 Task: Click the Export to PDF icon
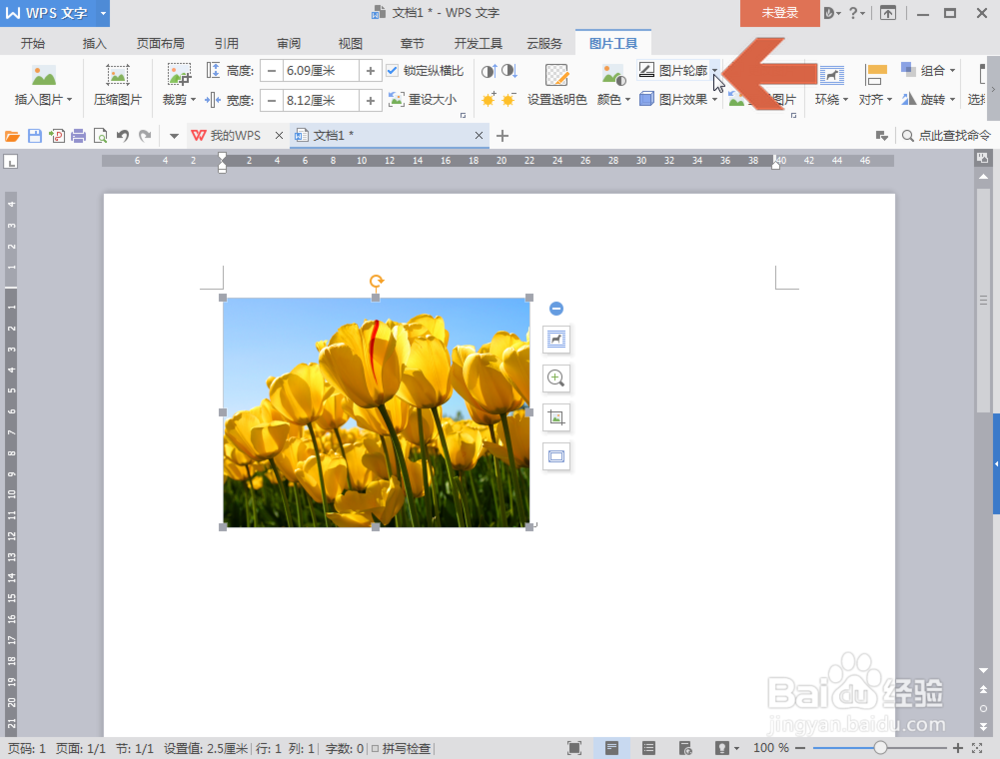[57, 136]
